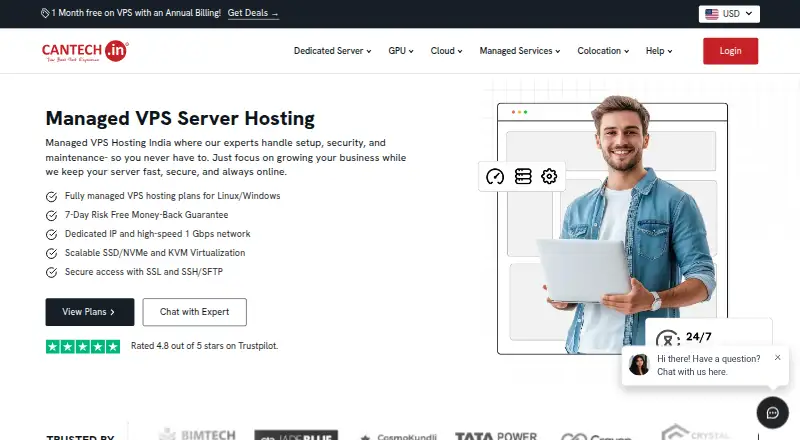The width and height of the screenshot is (800, 440).
Task: Open the USD currency dropdown
Action: pos(729,14)
